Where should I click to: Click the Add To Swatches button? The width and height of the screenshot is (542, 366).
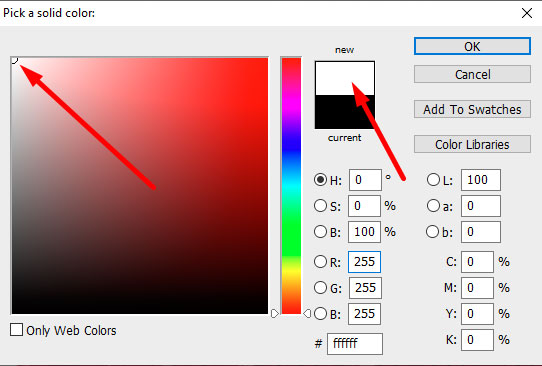tap(472, 109)
